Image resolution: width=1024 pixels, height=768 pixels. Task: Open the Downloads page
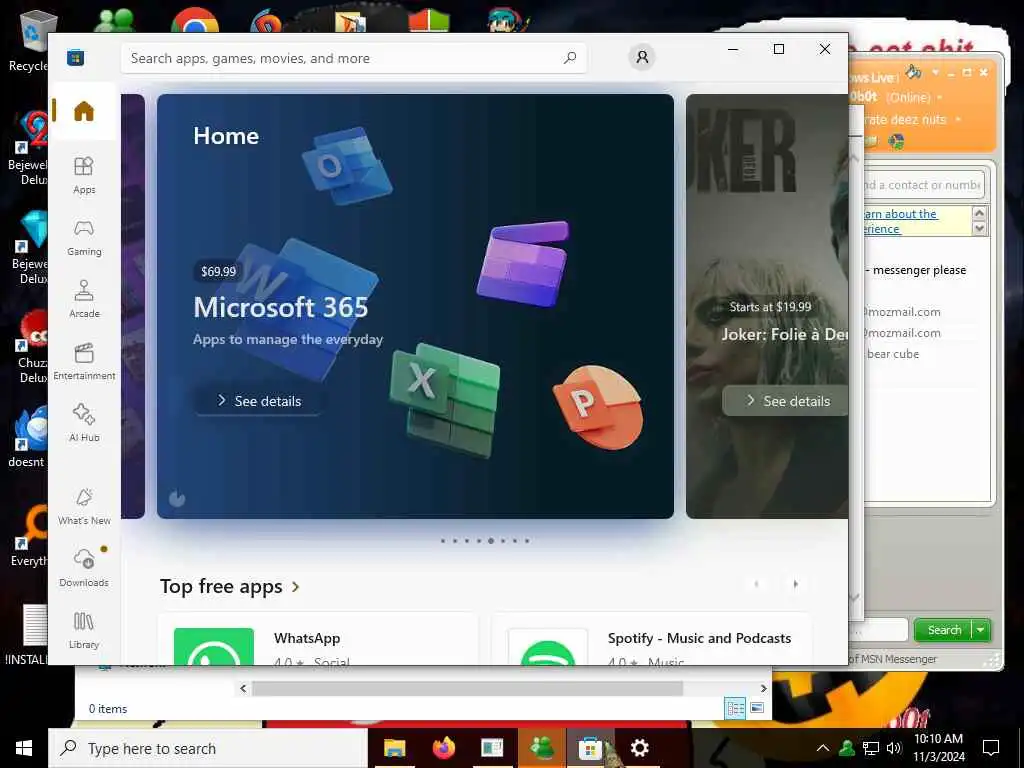pyautogui.click(x=84, y=568)
